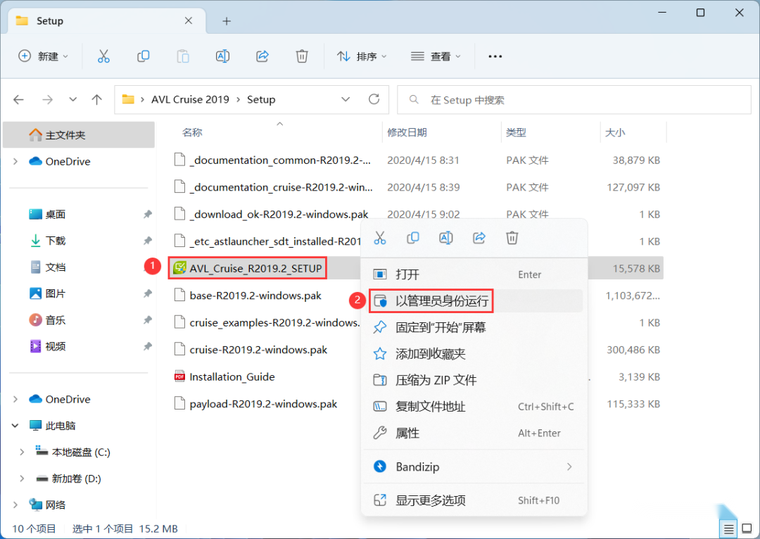Open Bandizip submenu
The width and height of the screenshot is (760, 539).
pyautogui.click(x=474, y=467)
